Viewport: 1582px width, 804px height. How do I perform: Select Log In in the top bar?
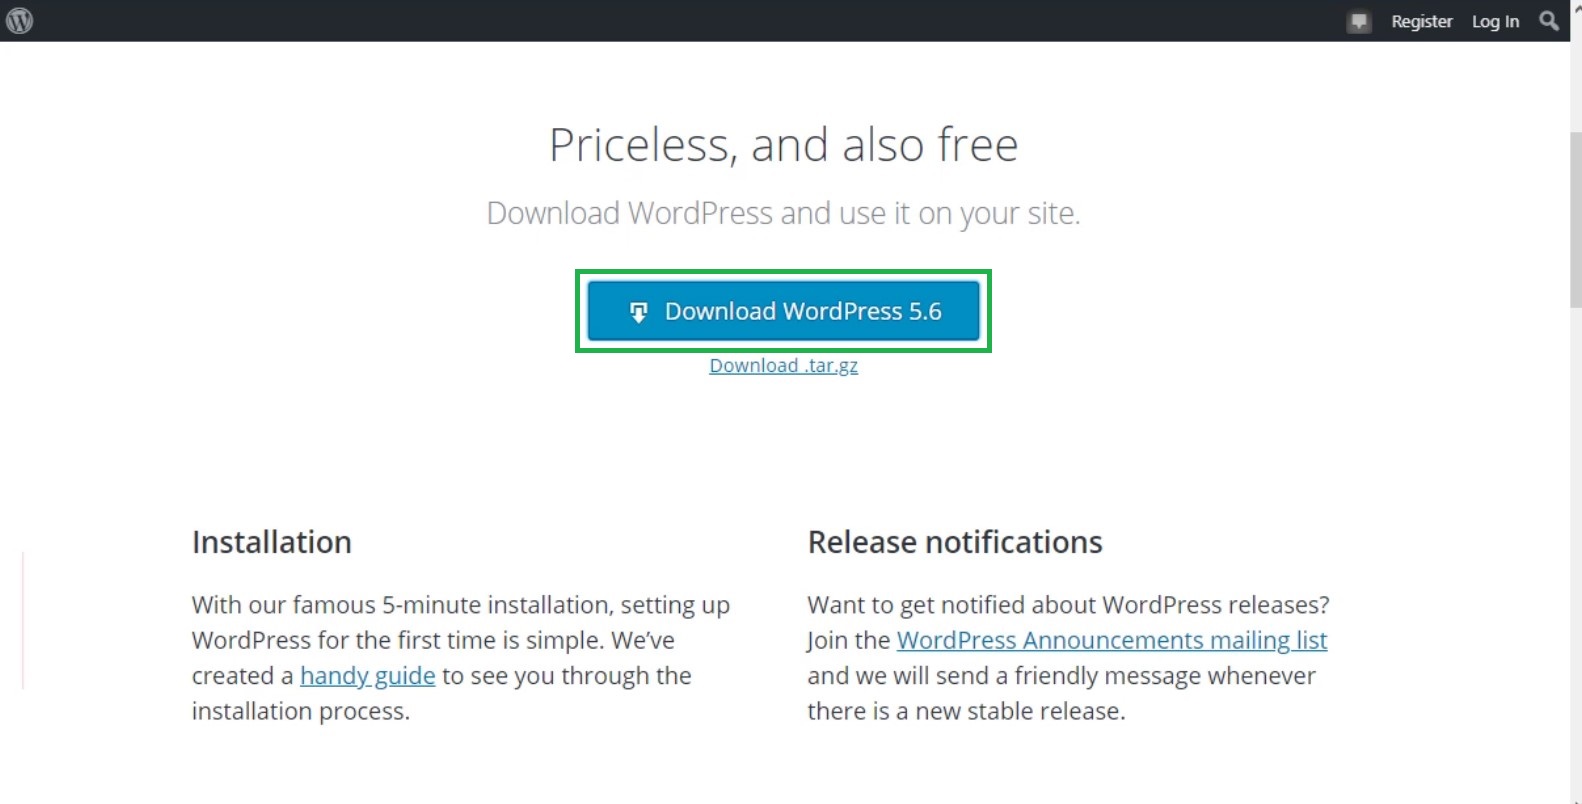[1495, 21]
